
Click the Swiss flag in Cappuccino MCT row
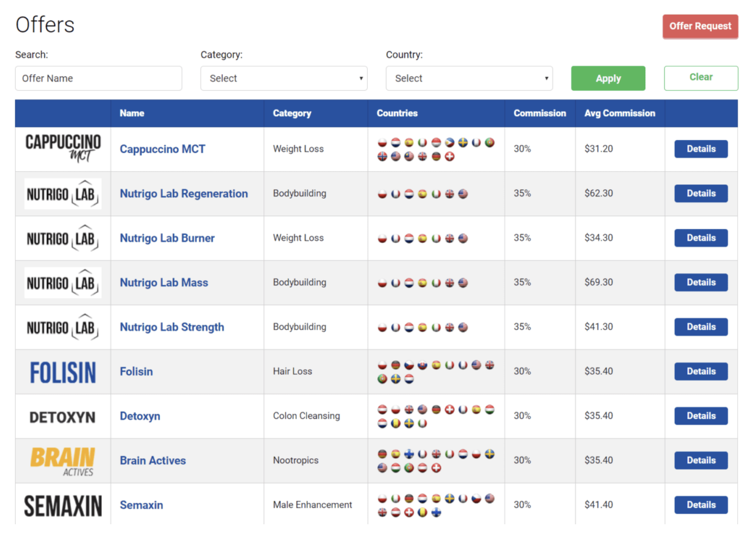point(449,157)
